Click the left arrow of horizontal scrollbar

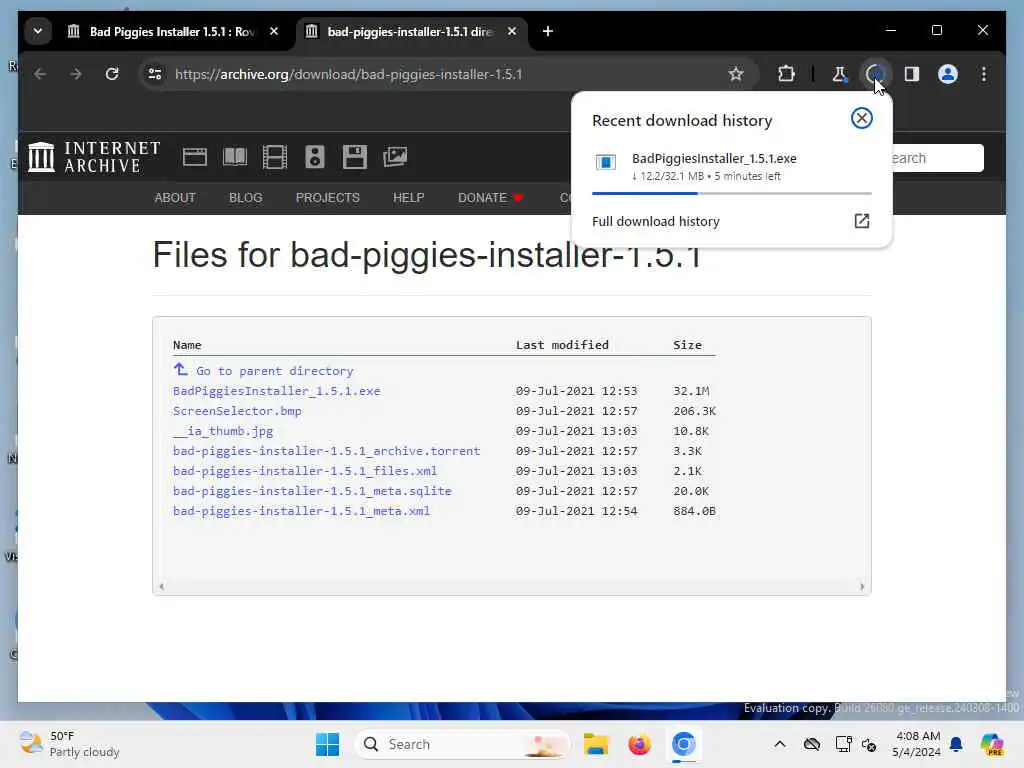[x=161, y=586]
